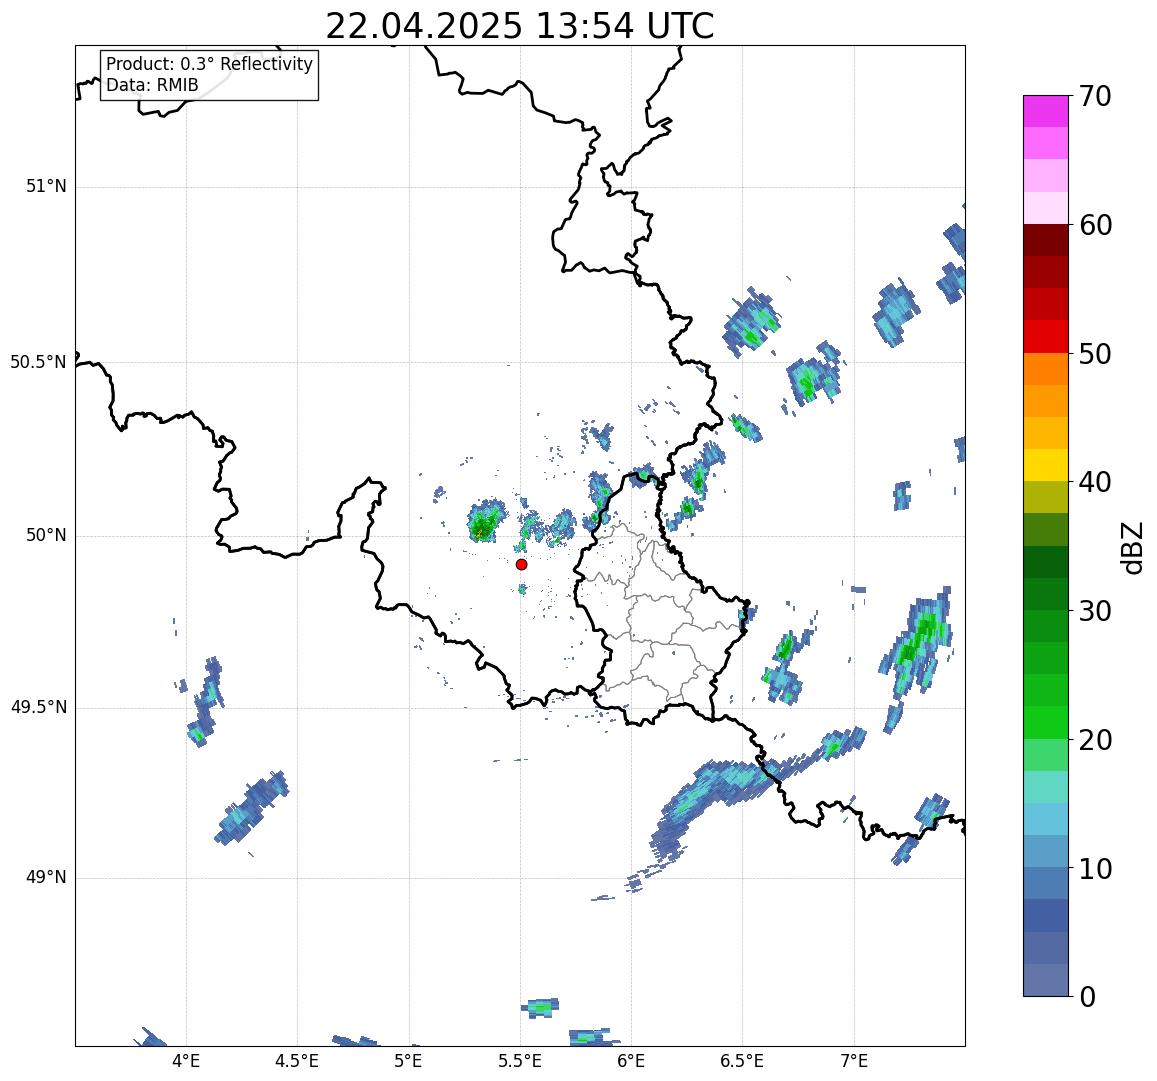1157x1081 pixels.
Task: Click the 7°E longitude label
Action: click(x=854, y=1061)
